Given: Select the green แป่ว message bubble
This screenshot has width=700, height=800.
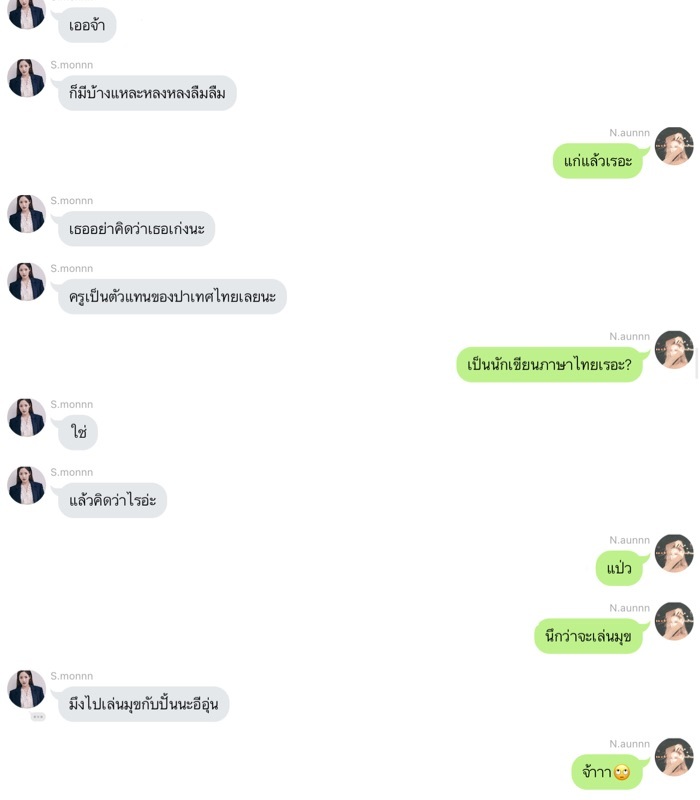Looking at the screenshot, I should pos(619,568).
